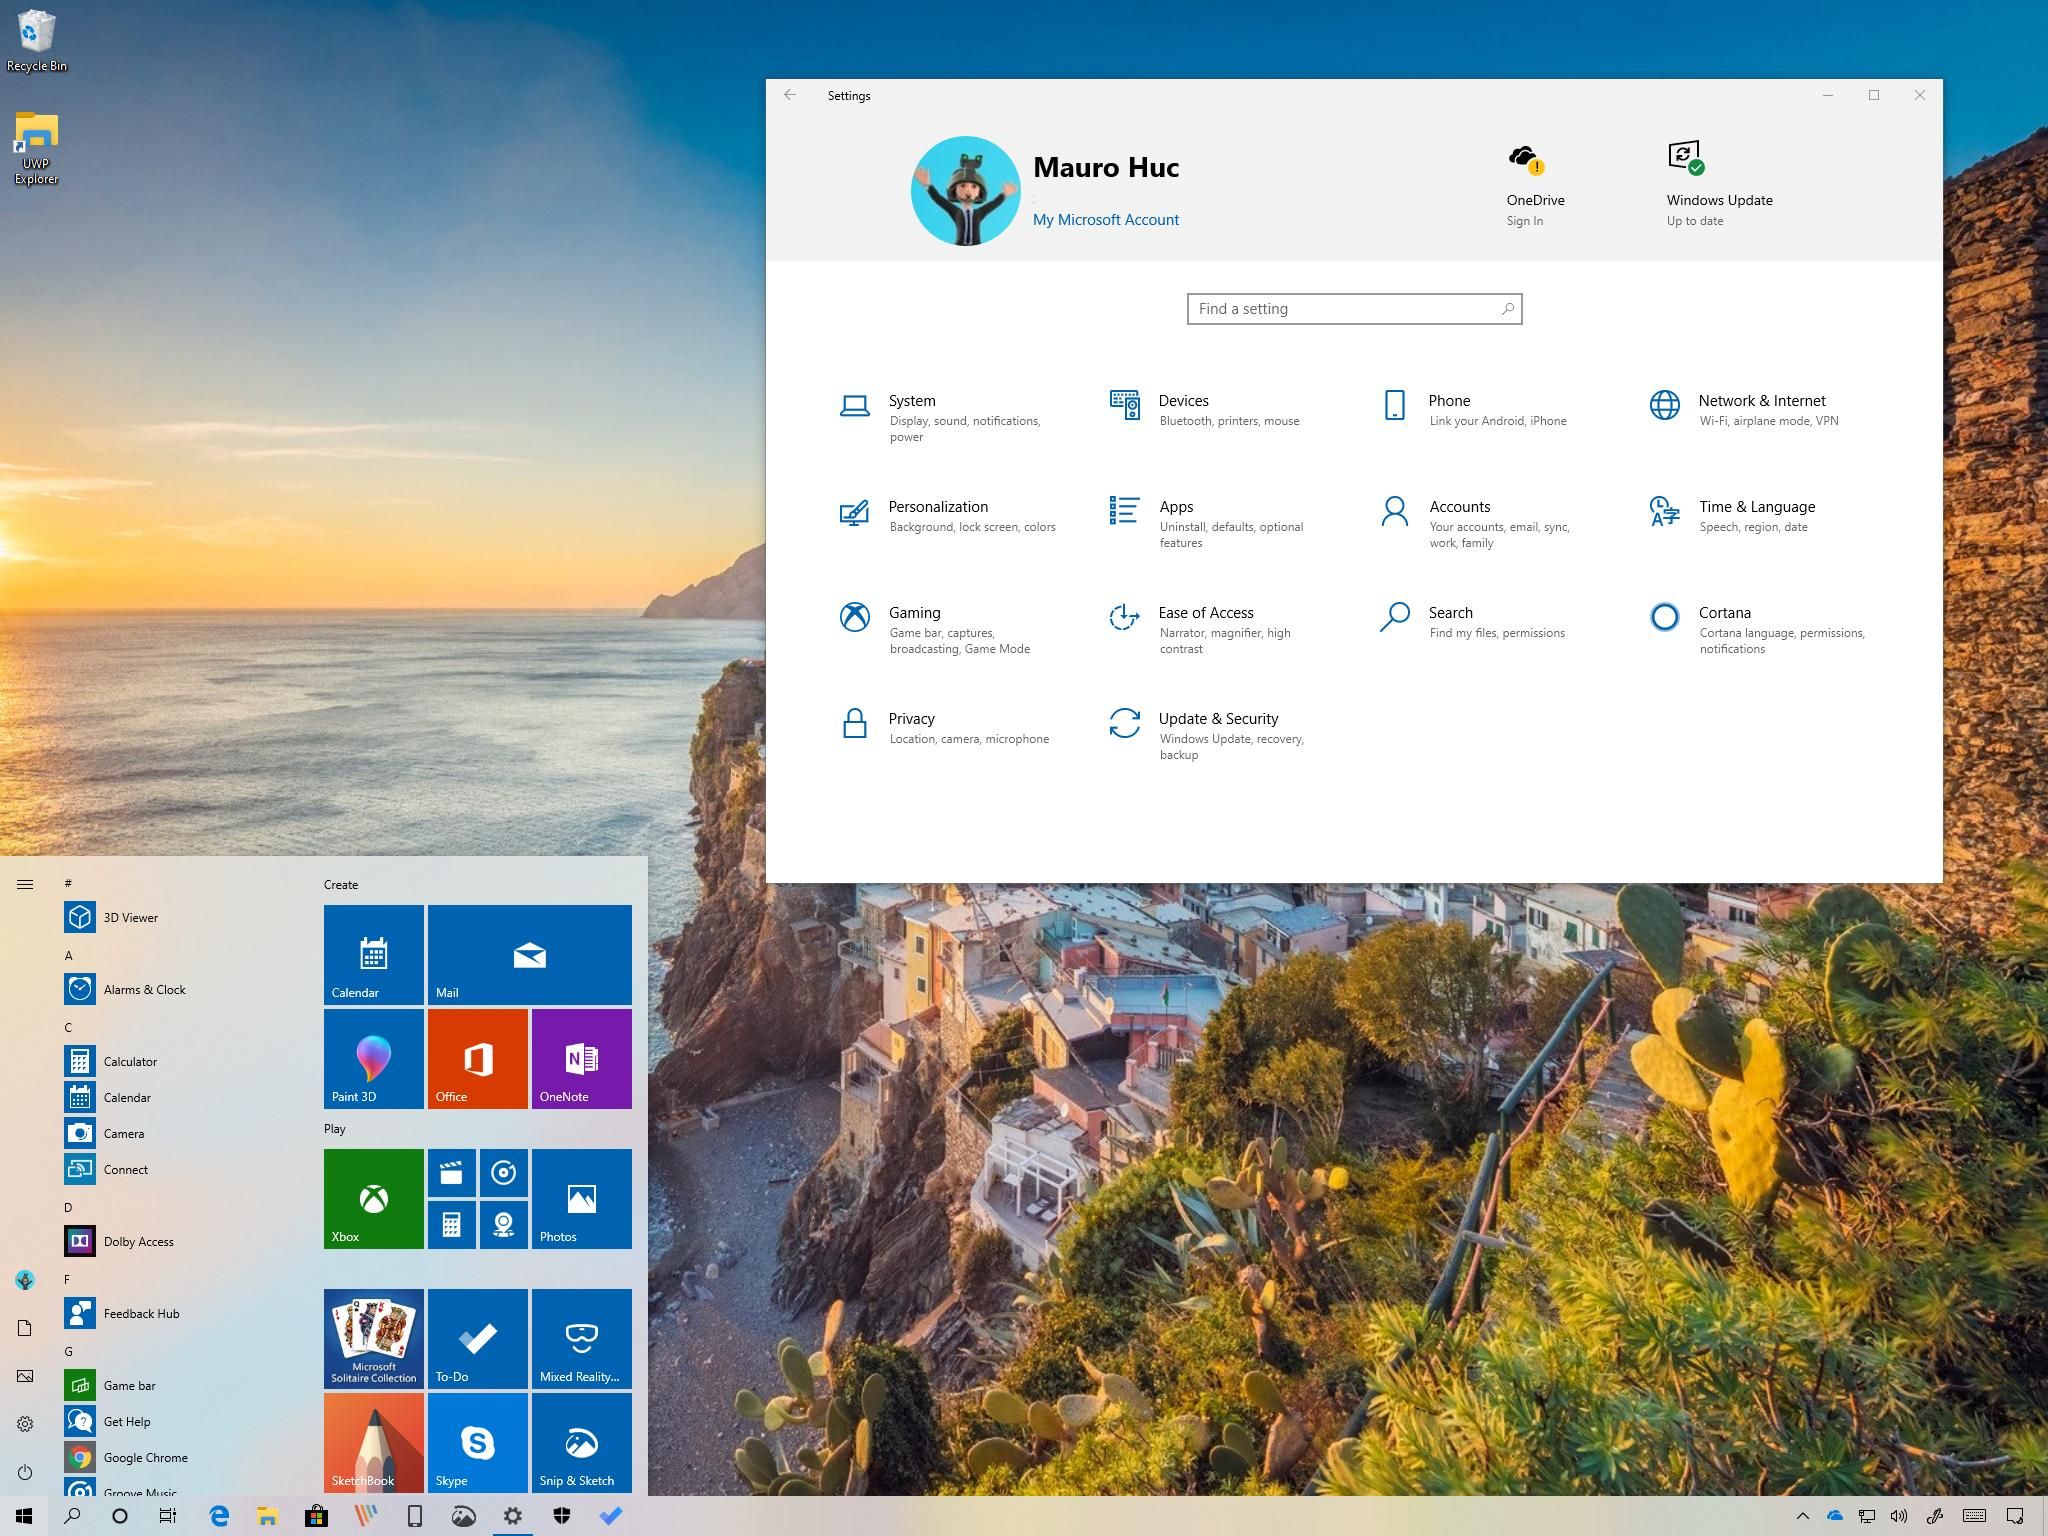The width and height of the screenshot is (2048, 1536).
Task: Launch Xbox from its Start menu tile
Action: click(373, 1199)
